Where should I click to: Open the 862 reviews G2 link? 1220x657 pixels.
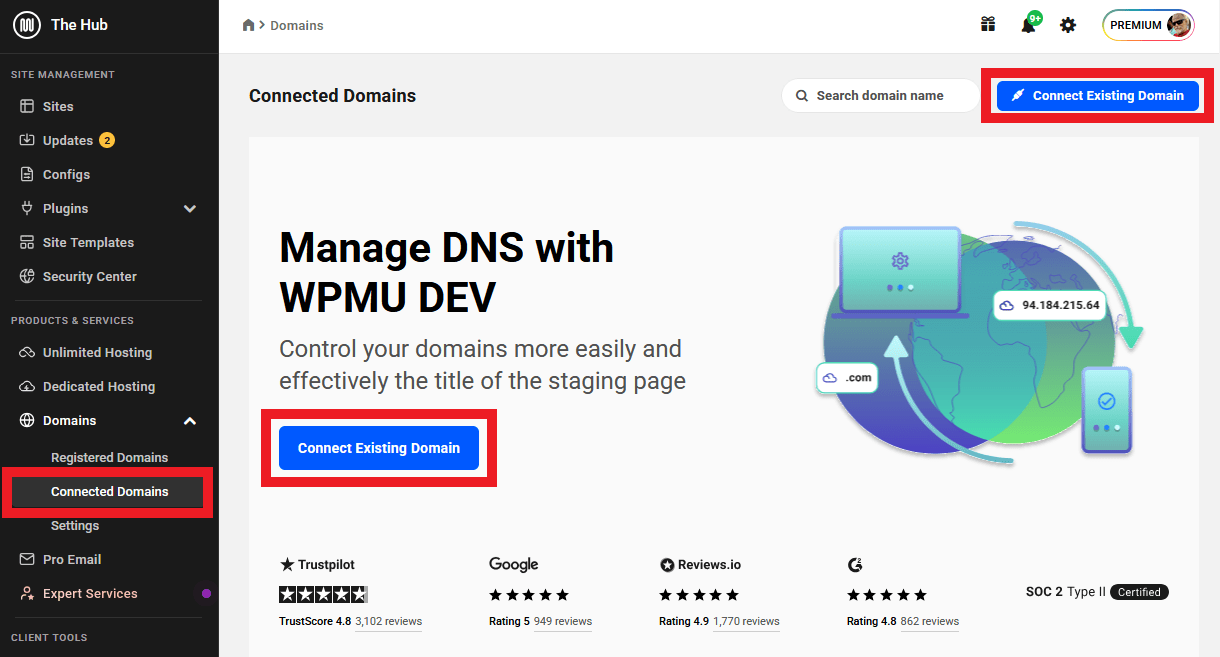pyautogui.click(x=930, y=621)
